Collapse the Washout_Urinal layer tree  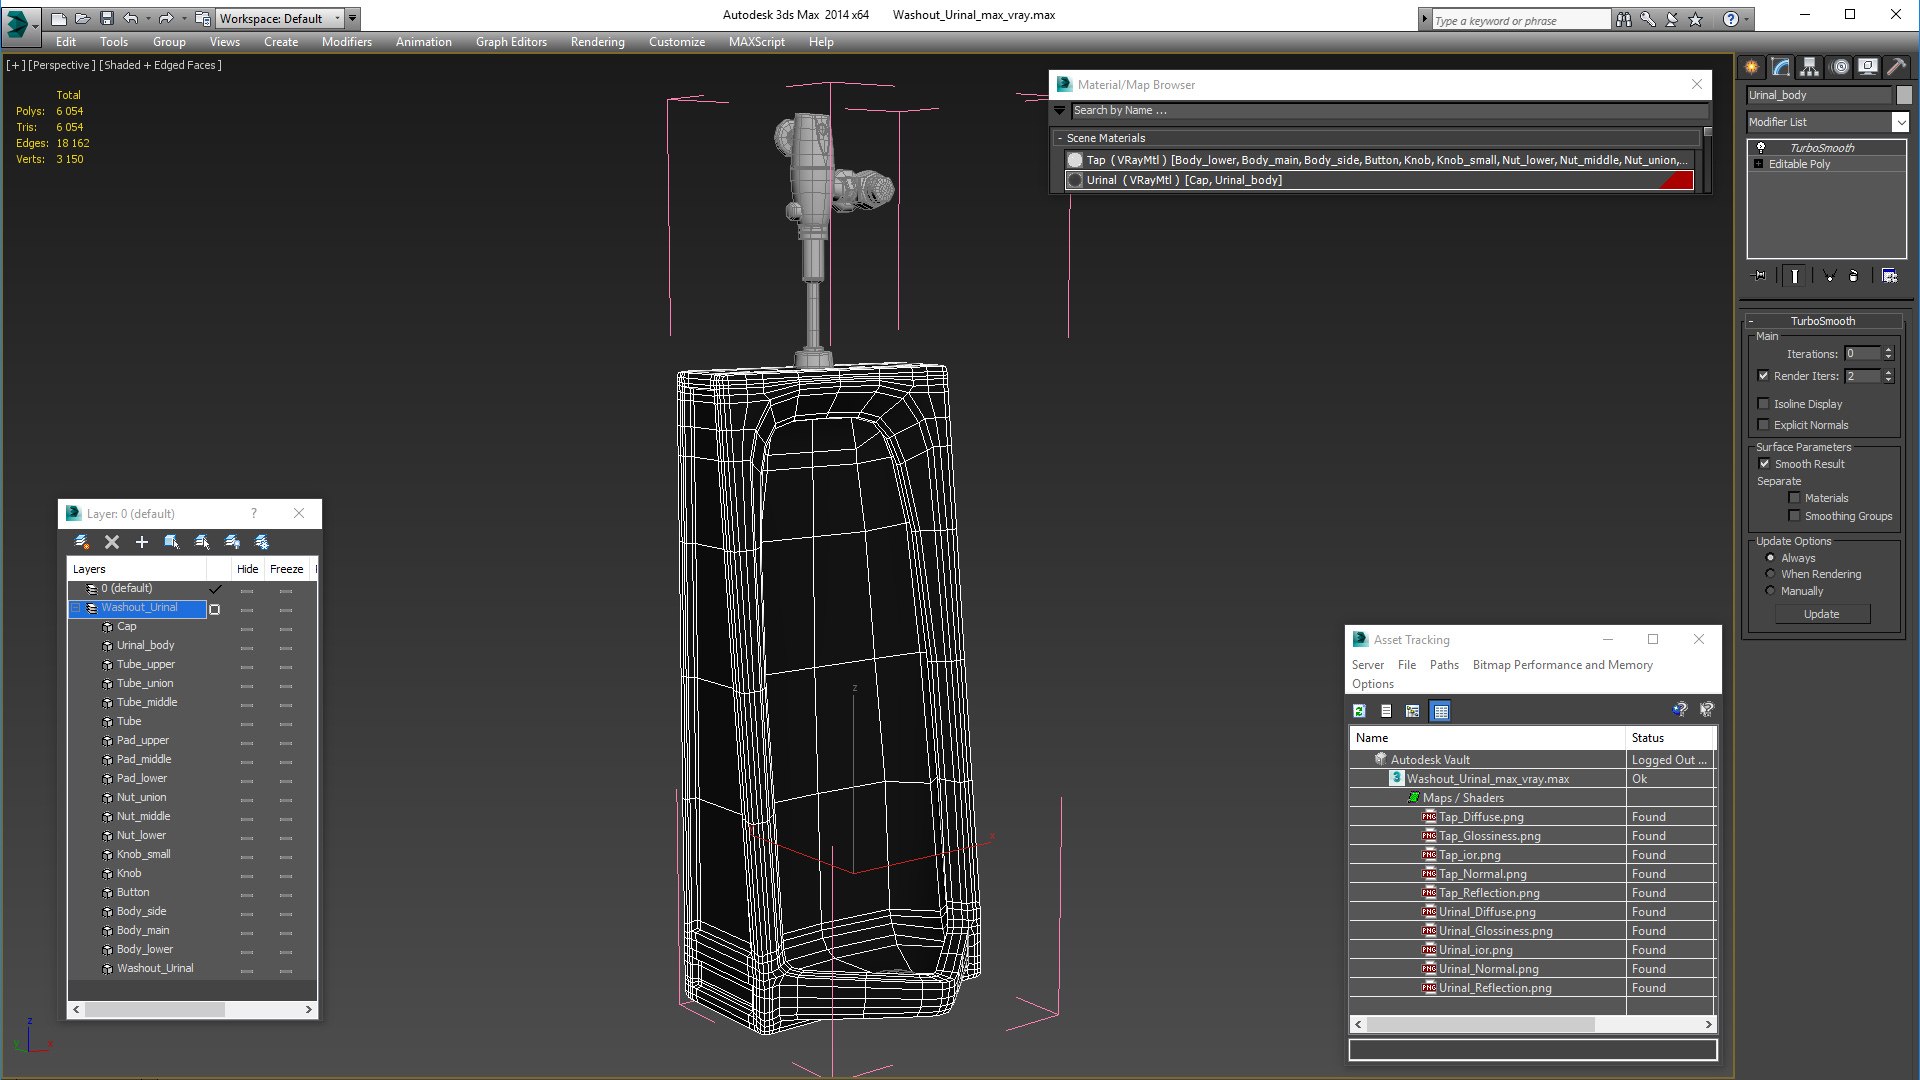tap(76, 608)
